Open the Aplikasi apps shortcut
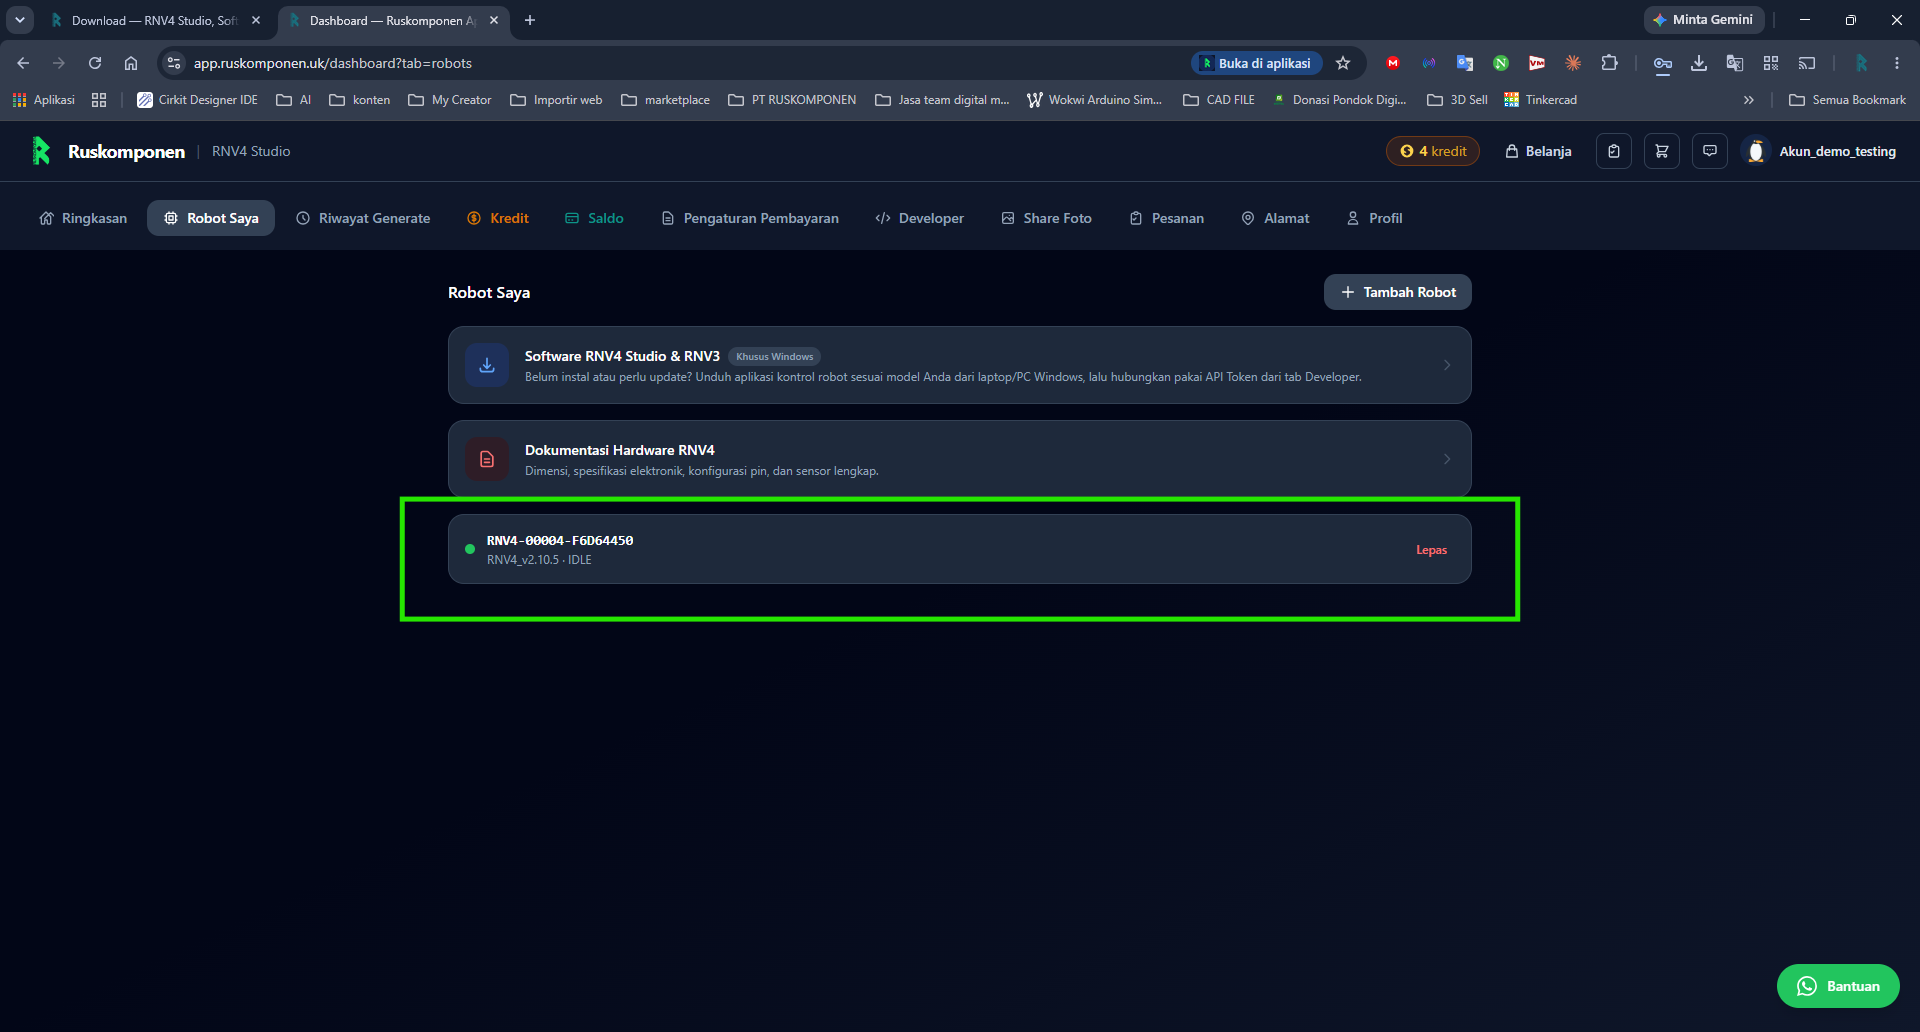Viewport: 1920px width, 1032px height. click(x=43, y=100)
